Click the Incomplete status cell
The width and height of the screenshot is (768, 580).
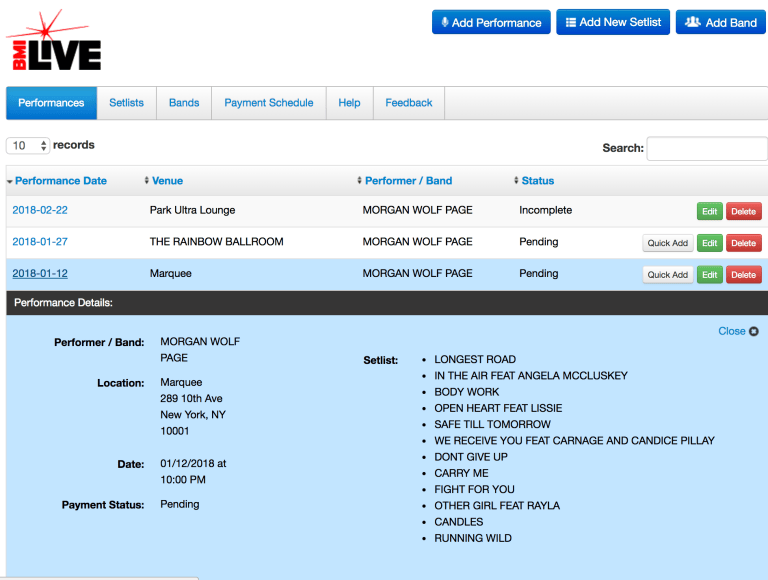546,210
